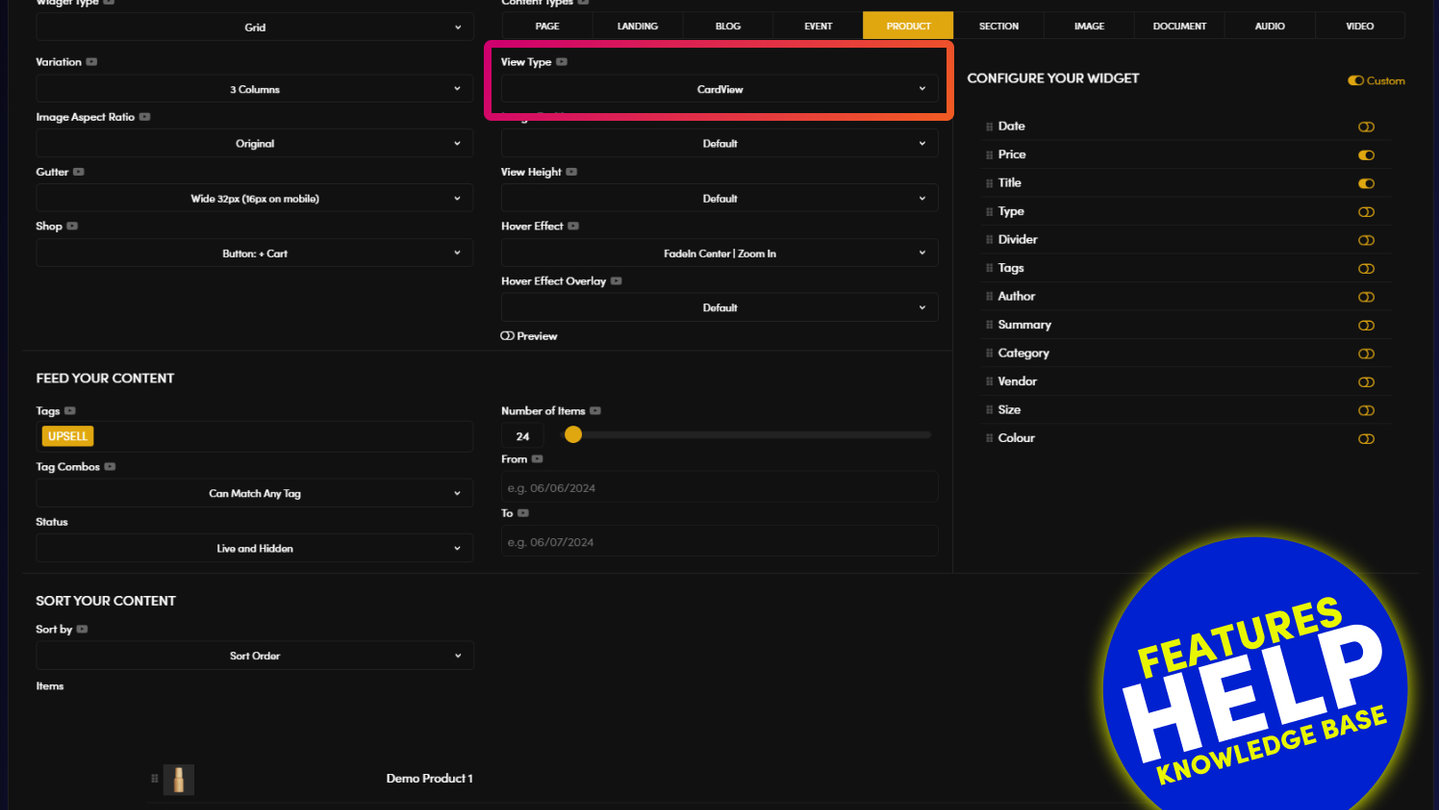The width and height of the screenshot is (1439, 810).
Task: Click the drag handle next to Demo Product 1
Action: coord(155,778)
